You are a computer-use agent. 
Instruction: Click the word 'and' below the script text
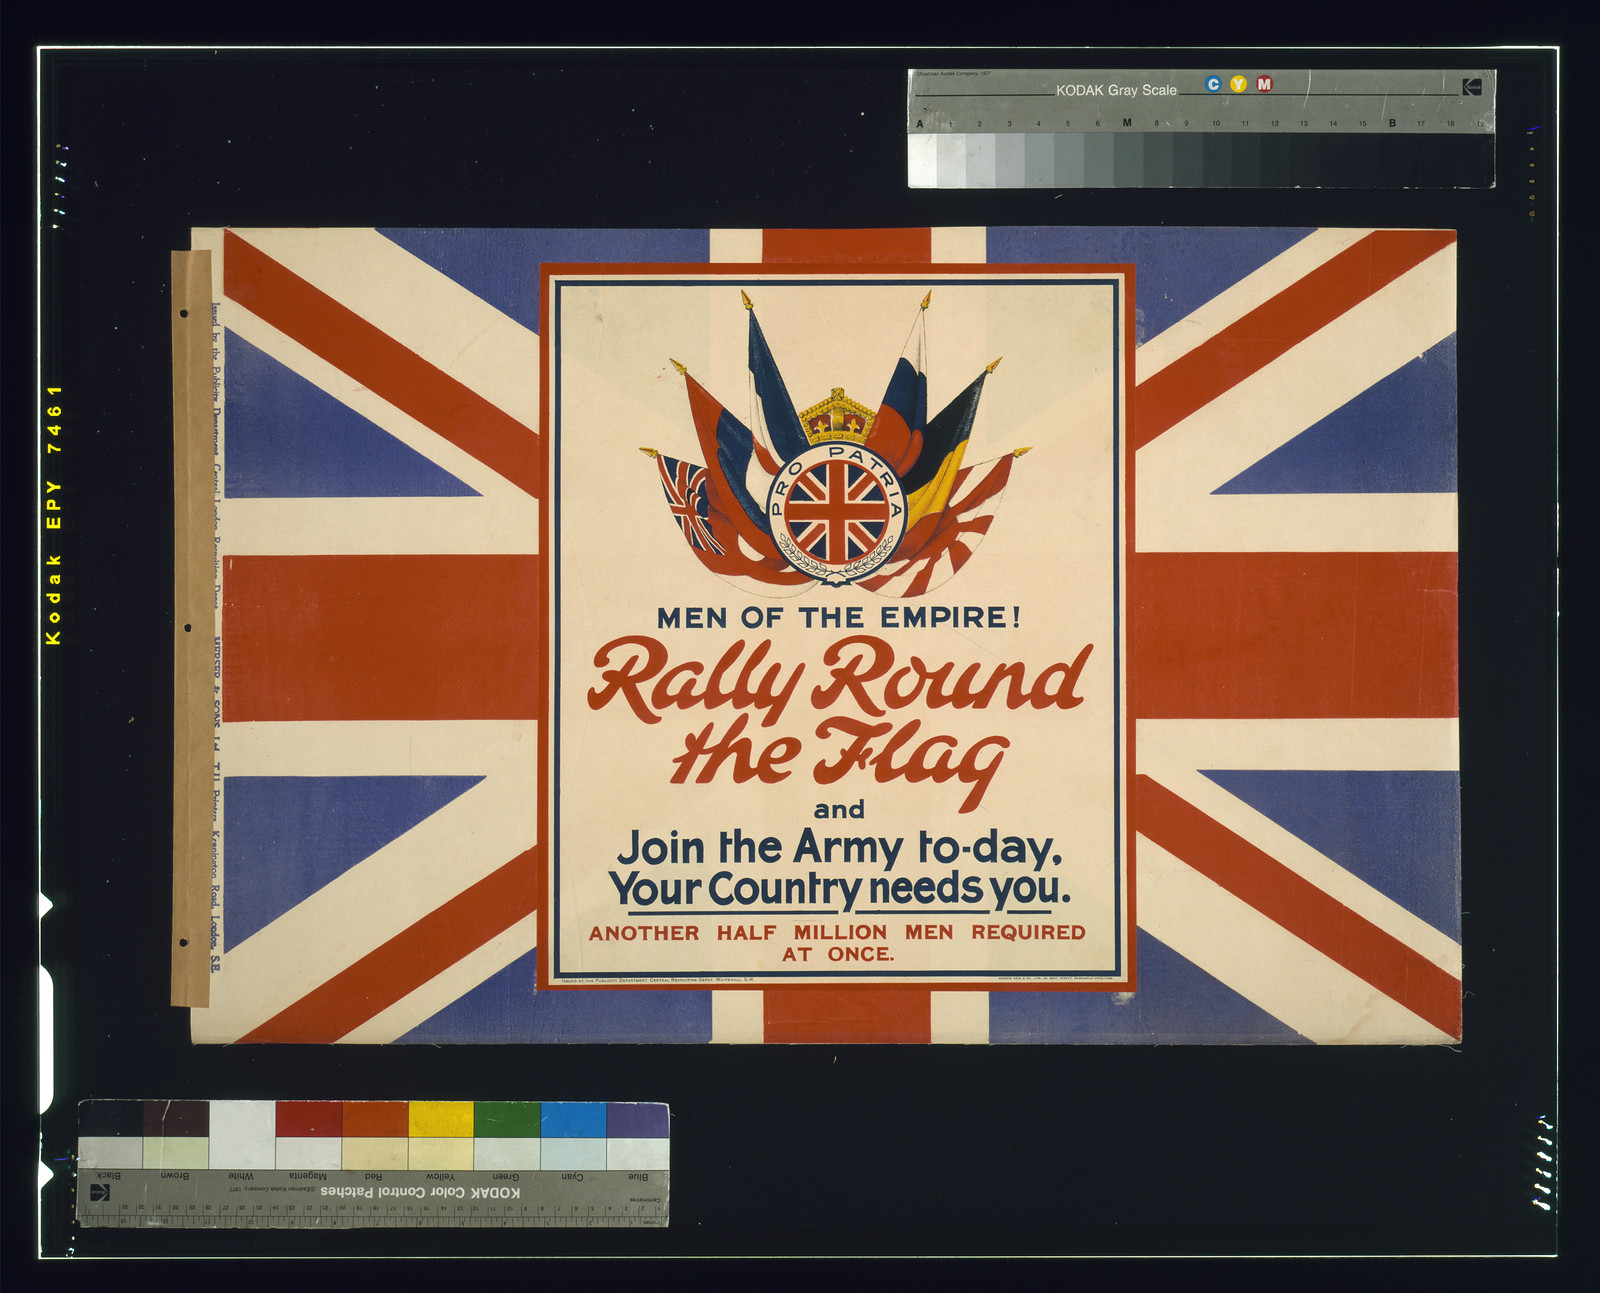coord(839,809)
